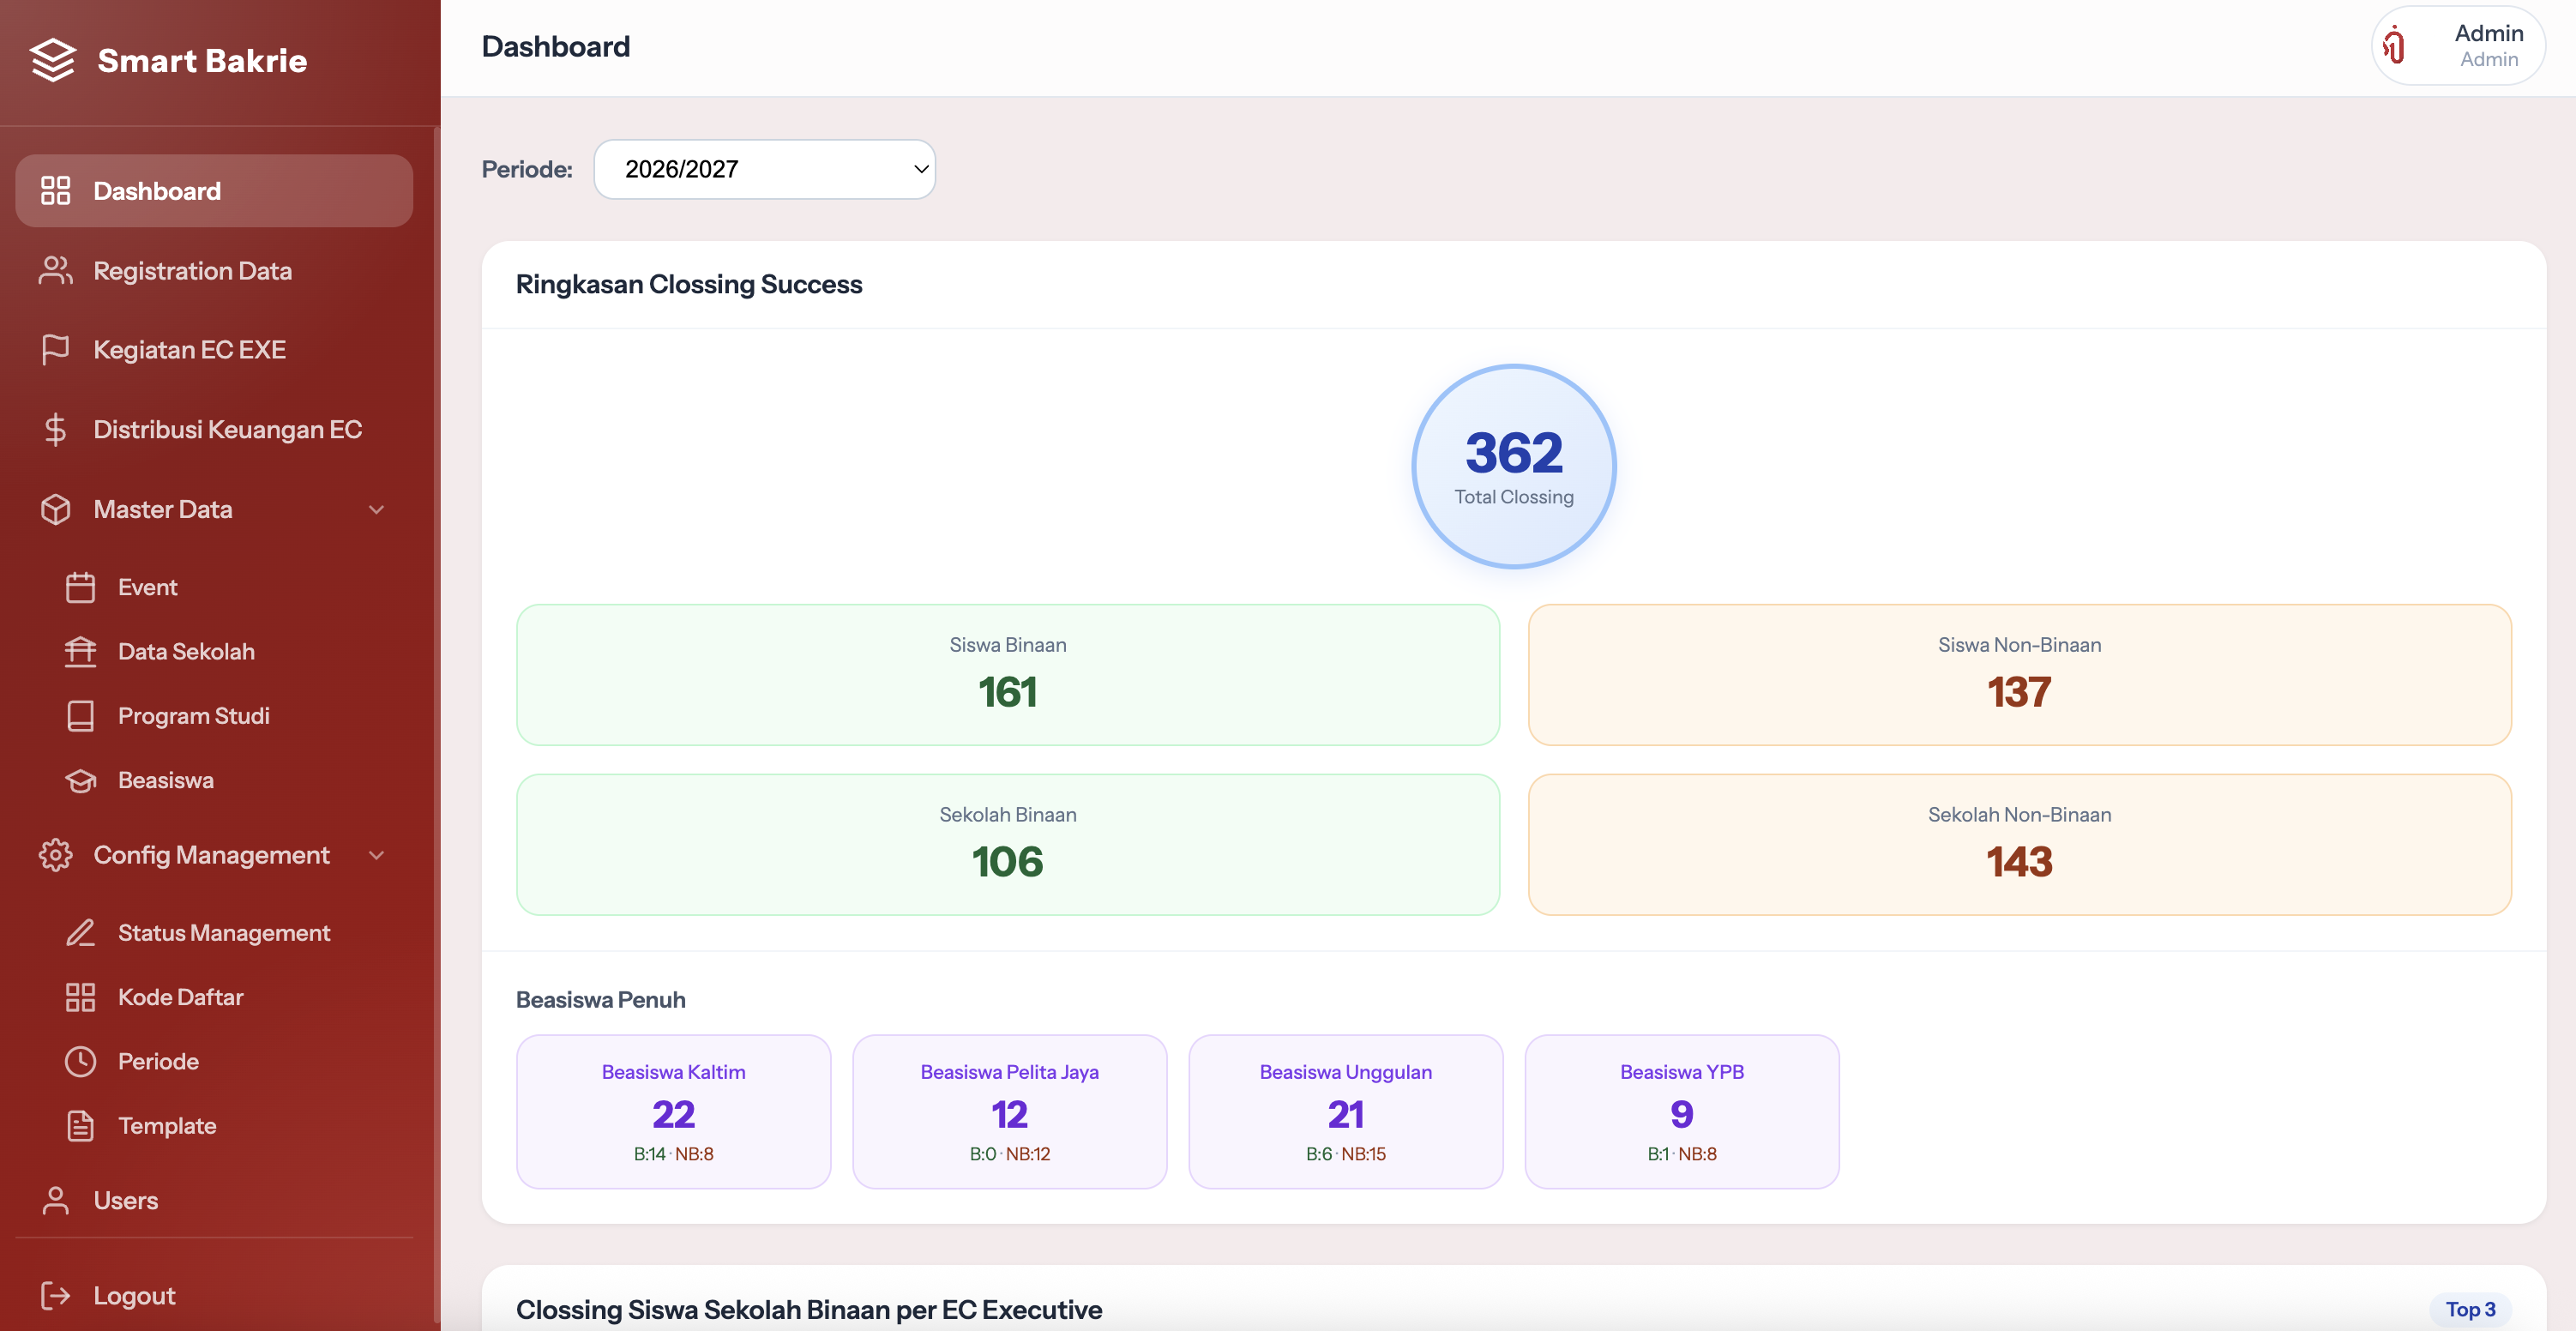
Task: Click the Event calendar icon
Action: click(81, 587)
